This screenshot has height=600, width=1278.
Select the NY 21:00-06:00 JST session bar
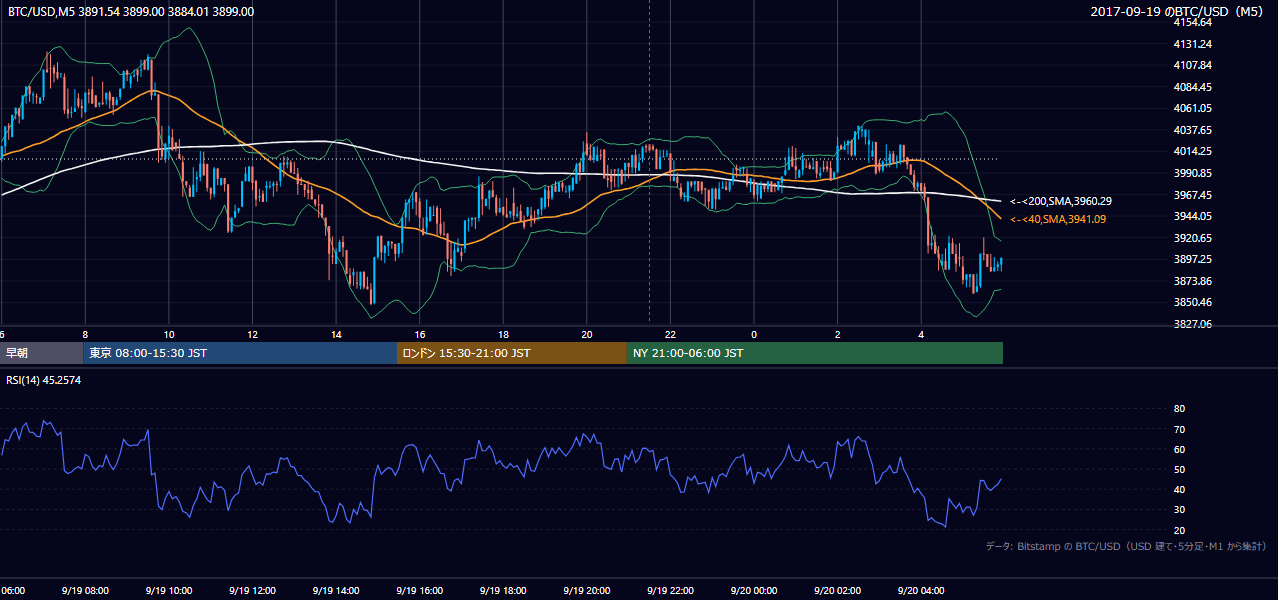pos(815,353)
